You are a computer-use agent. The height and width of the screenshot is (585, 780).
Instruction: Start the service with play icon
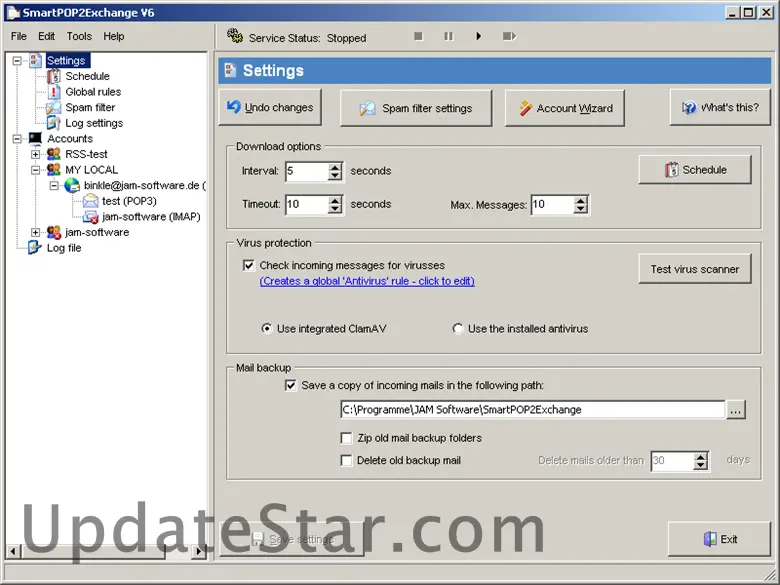[479, 37]
